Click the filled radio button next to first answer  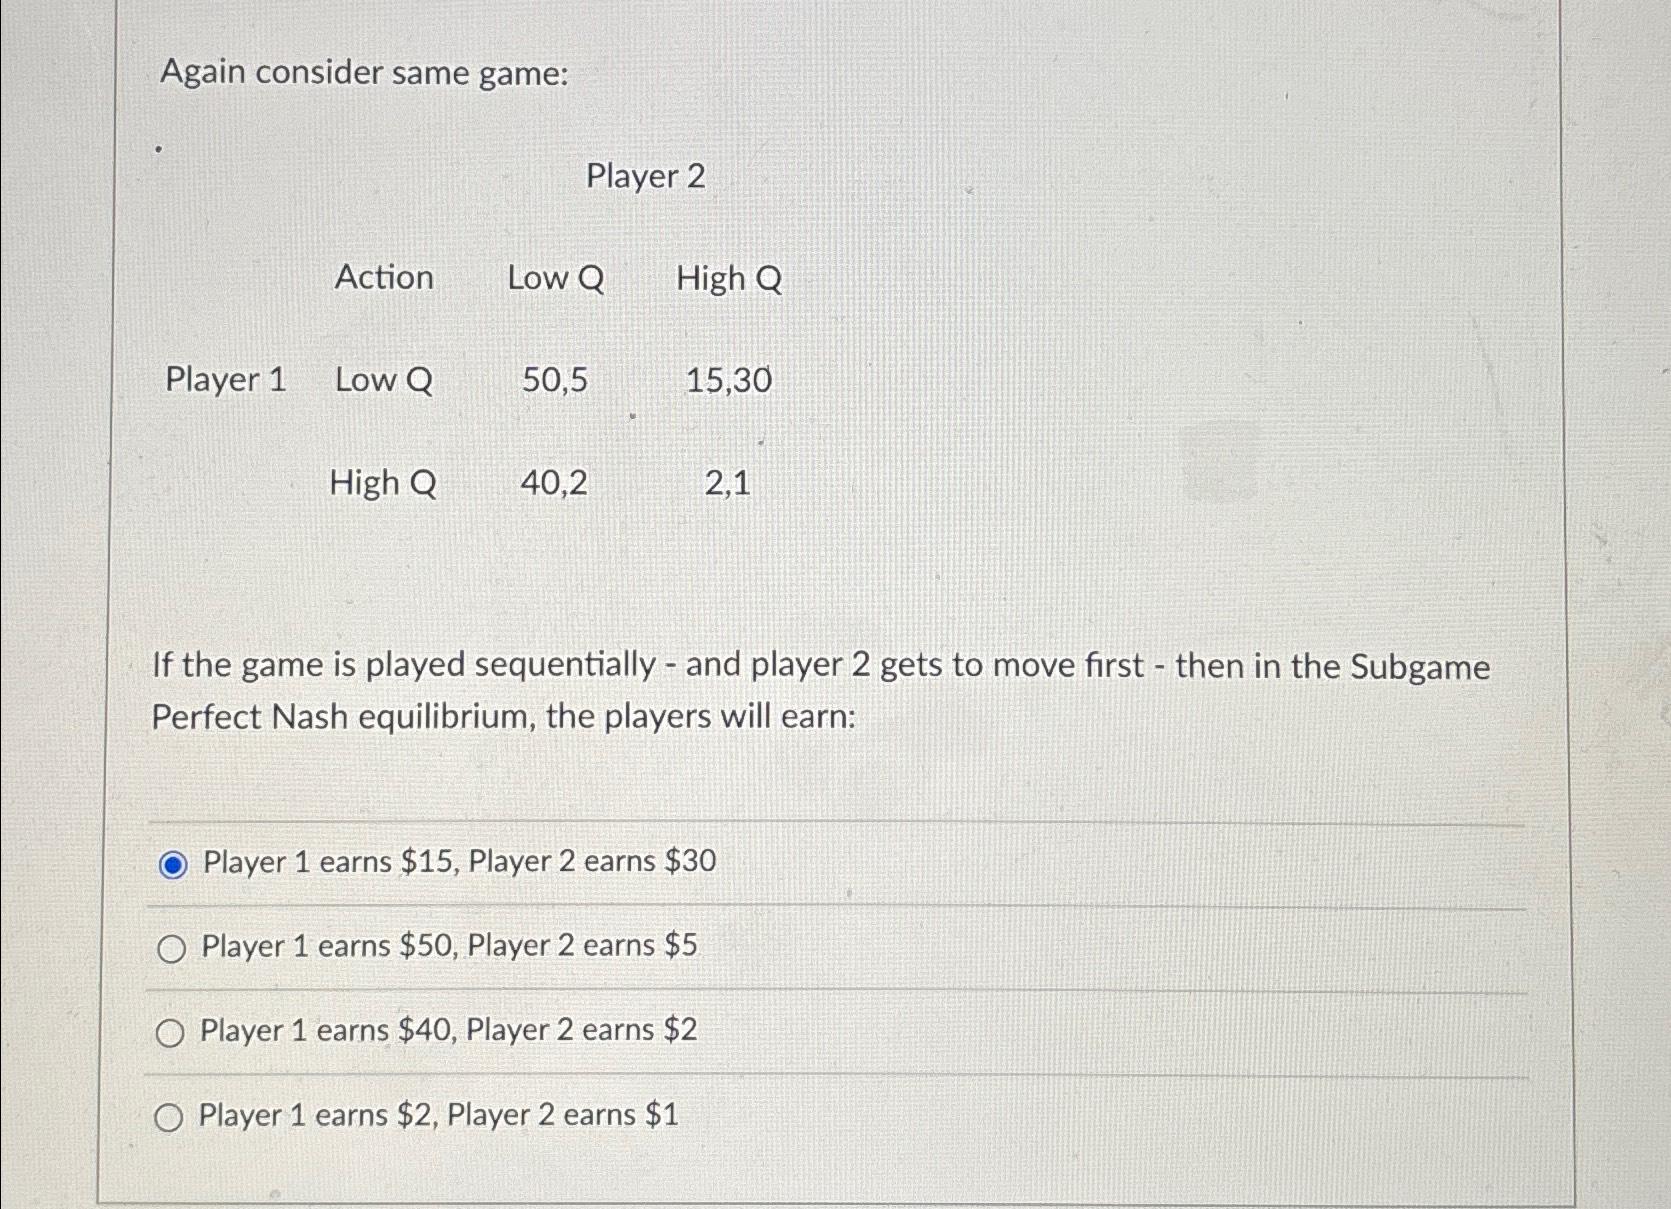tap(171, 861)
